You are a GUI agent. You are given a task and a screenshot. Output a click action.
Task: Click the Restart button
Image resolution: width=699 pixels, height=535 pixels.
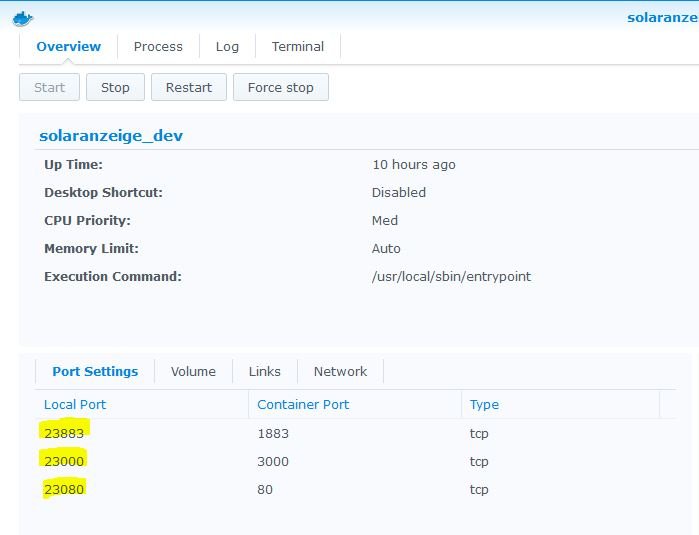click(x=189, y=87)
